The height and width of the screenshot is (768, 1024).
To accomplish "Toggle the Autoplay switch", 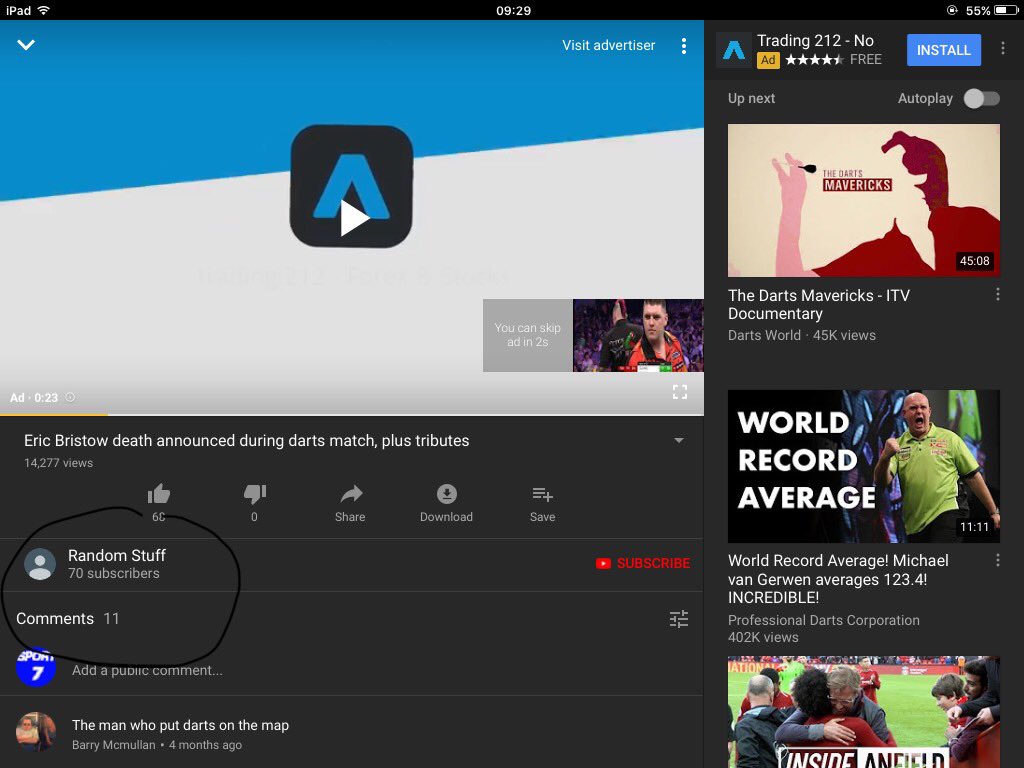I will pyautogui.click(x=982, y=99).
